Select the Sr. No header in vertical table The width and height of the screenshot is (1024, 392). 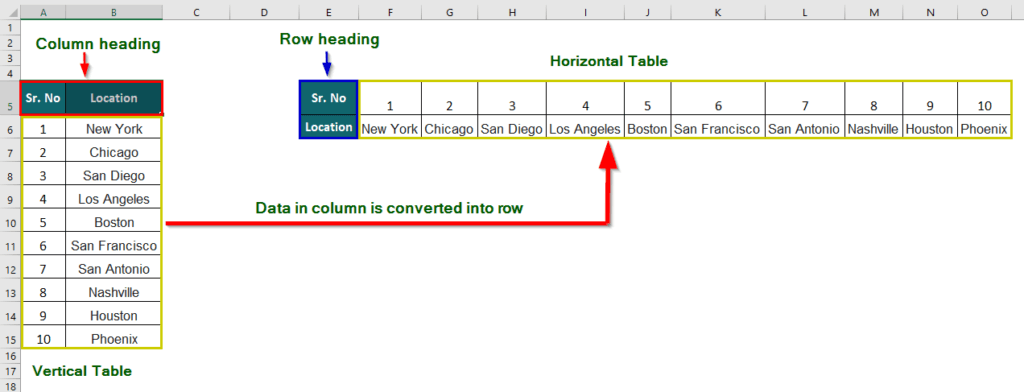[43, 98]
